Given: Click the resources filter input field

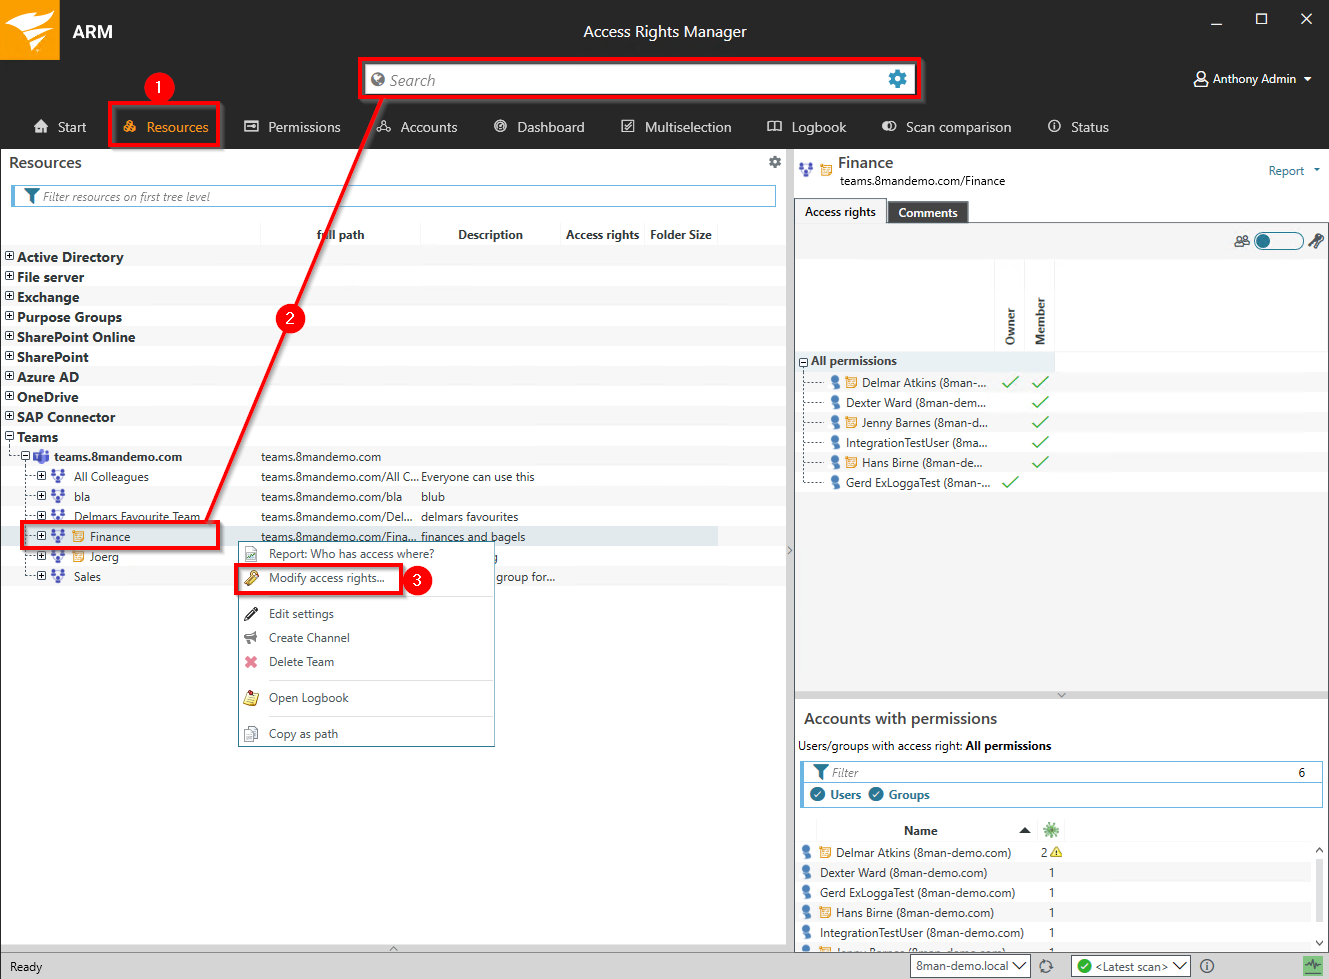Looking at the screenshot, I should [x=400, y=197].
